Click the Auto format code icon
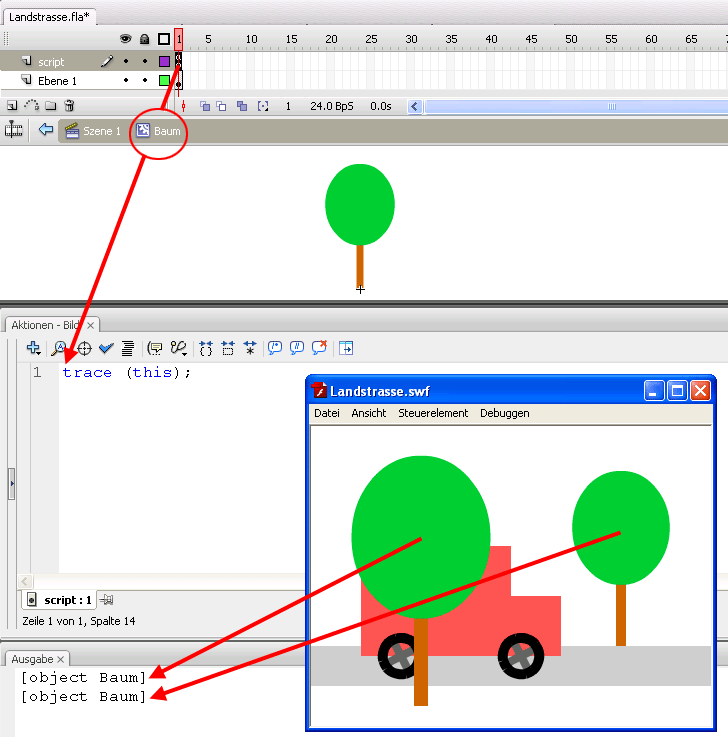 128,348
